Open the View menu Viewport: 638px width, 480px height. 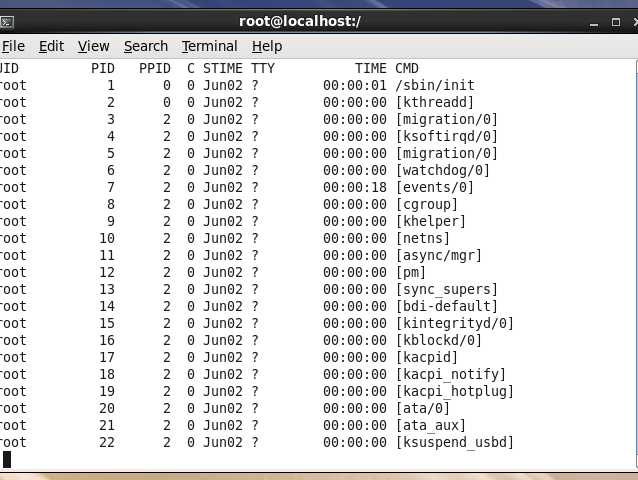pos(94,46)
